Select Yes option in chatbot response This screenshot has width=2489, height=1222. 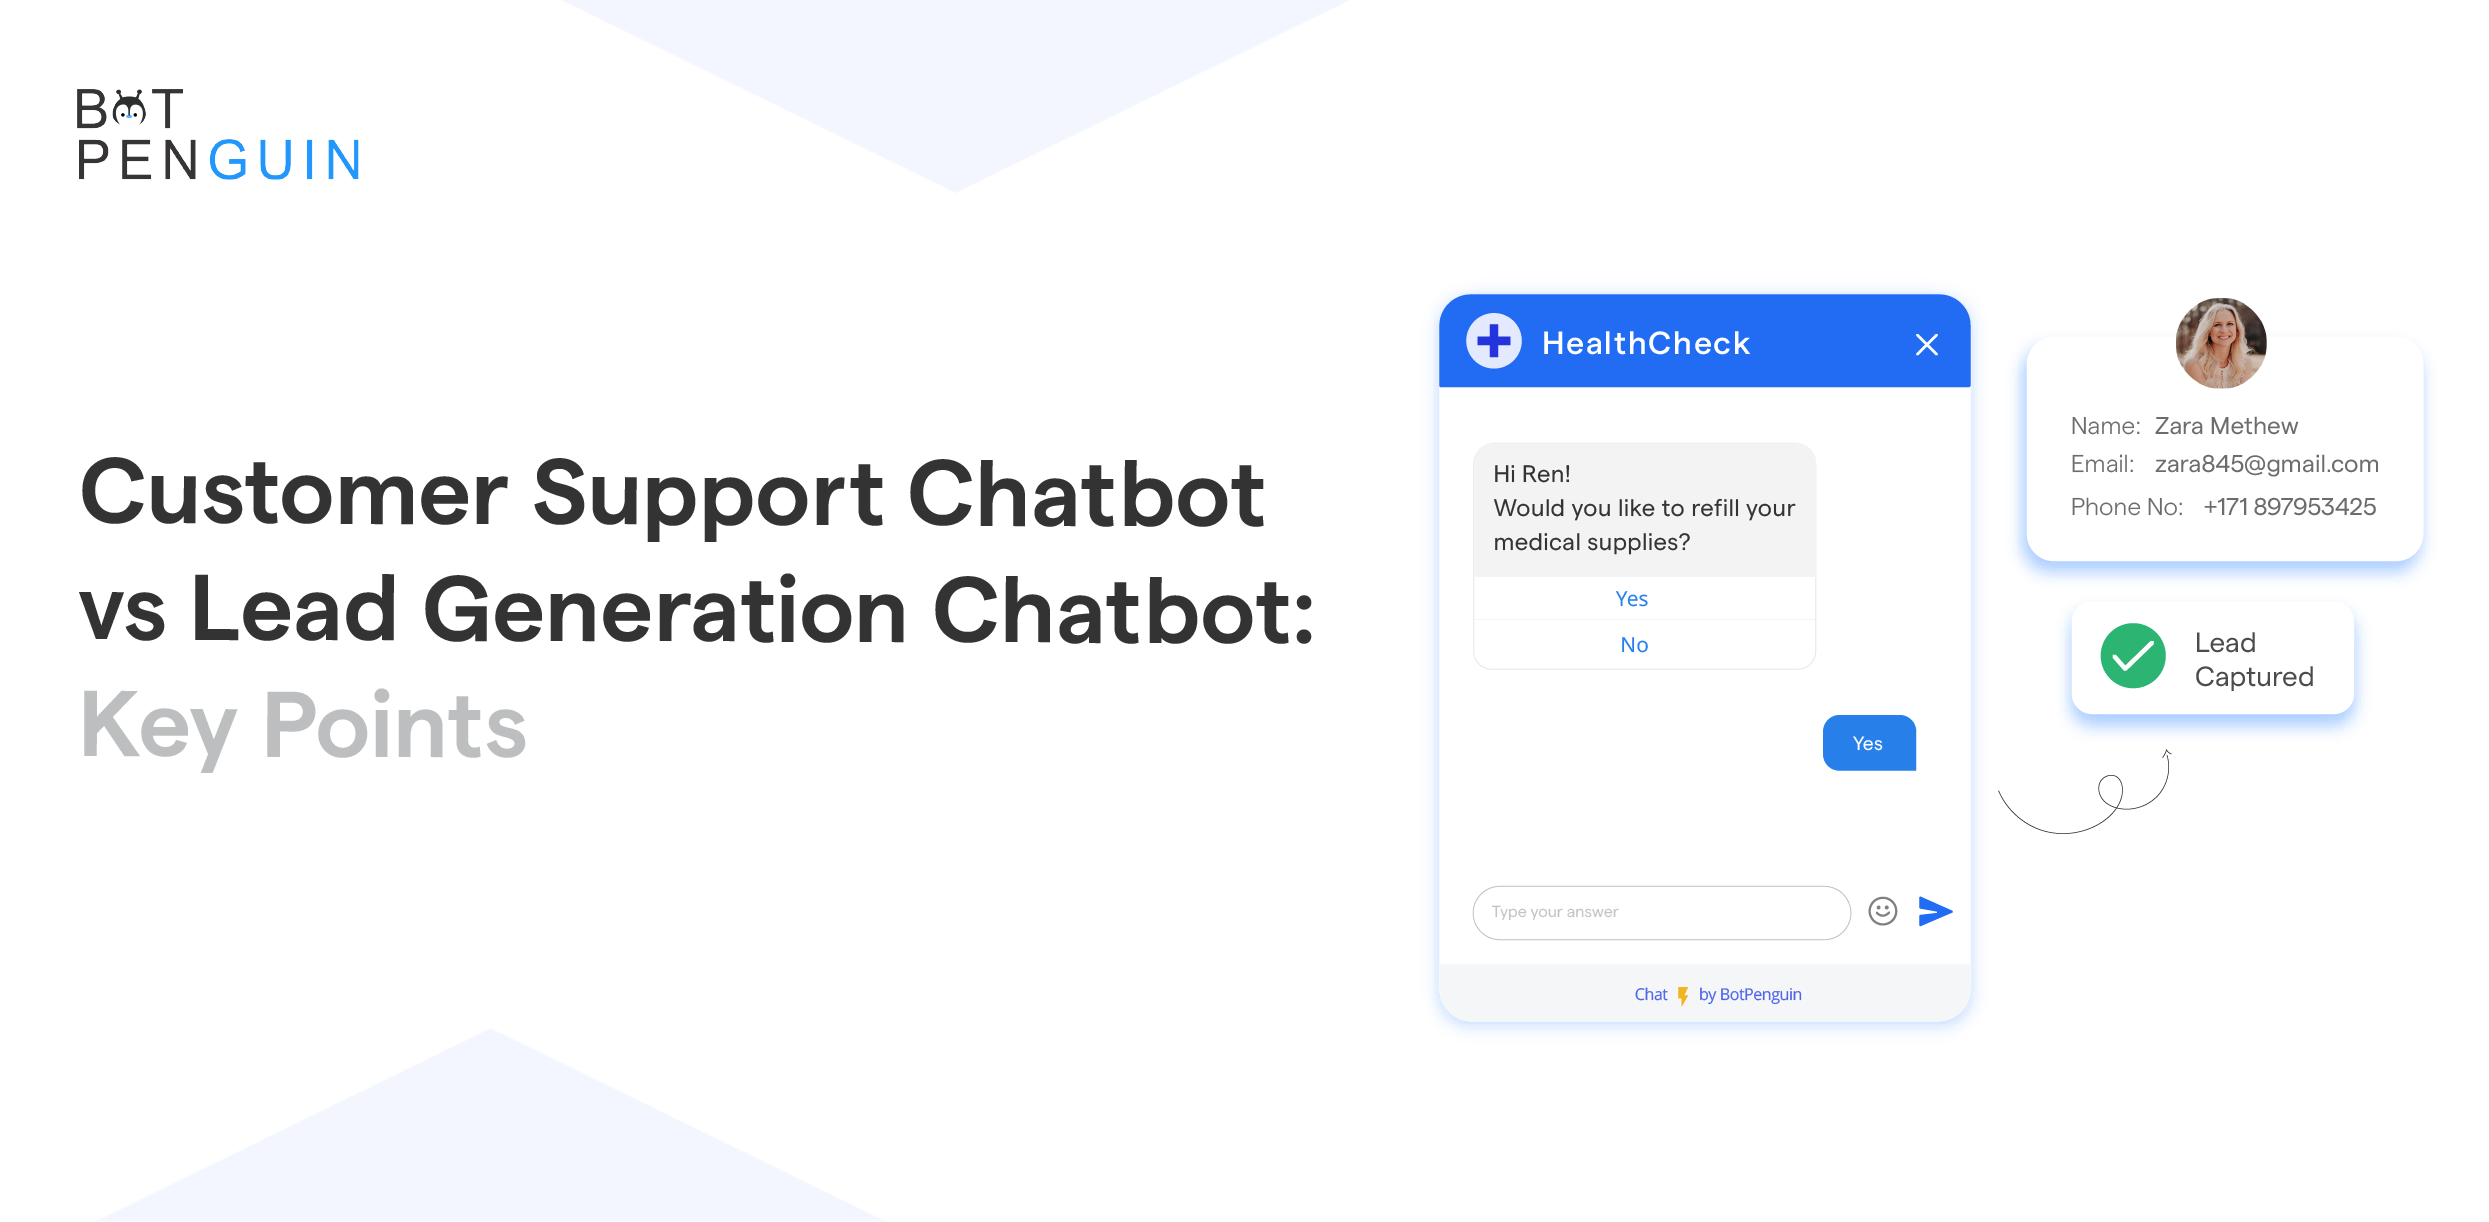1632,600
